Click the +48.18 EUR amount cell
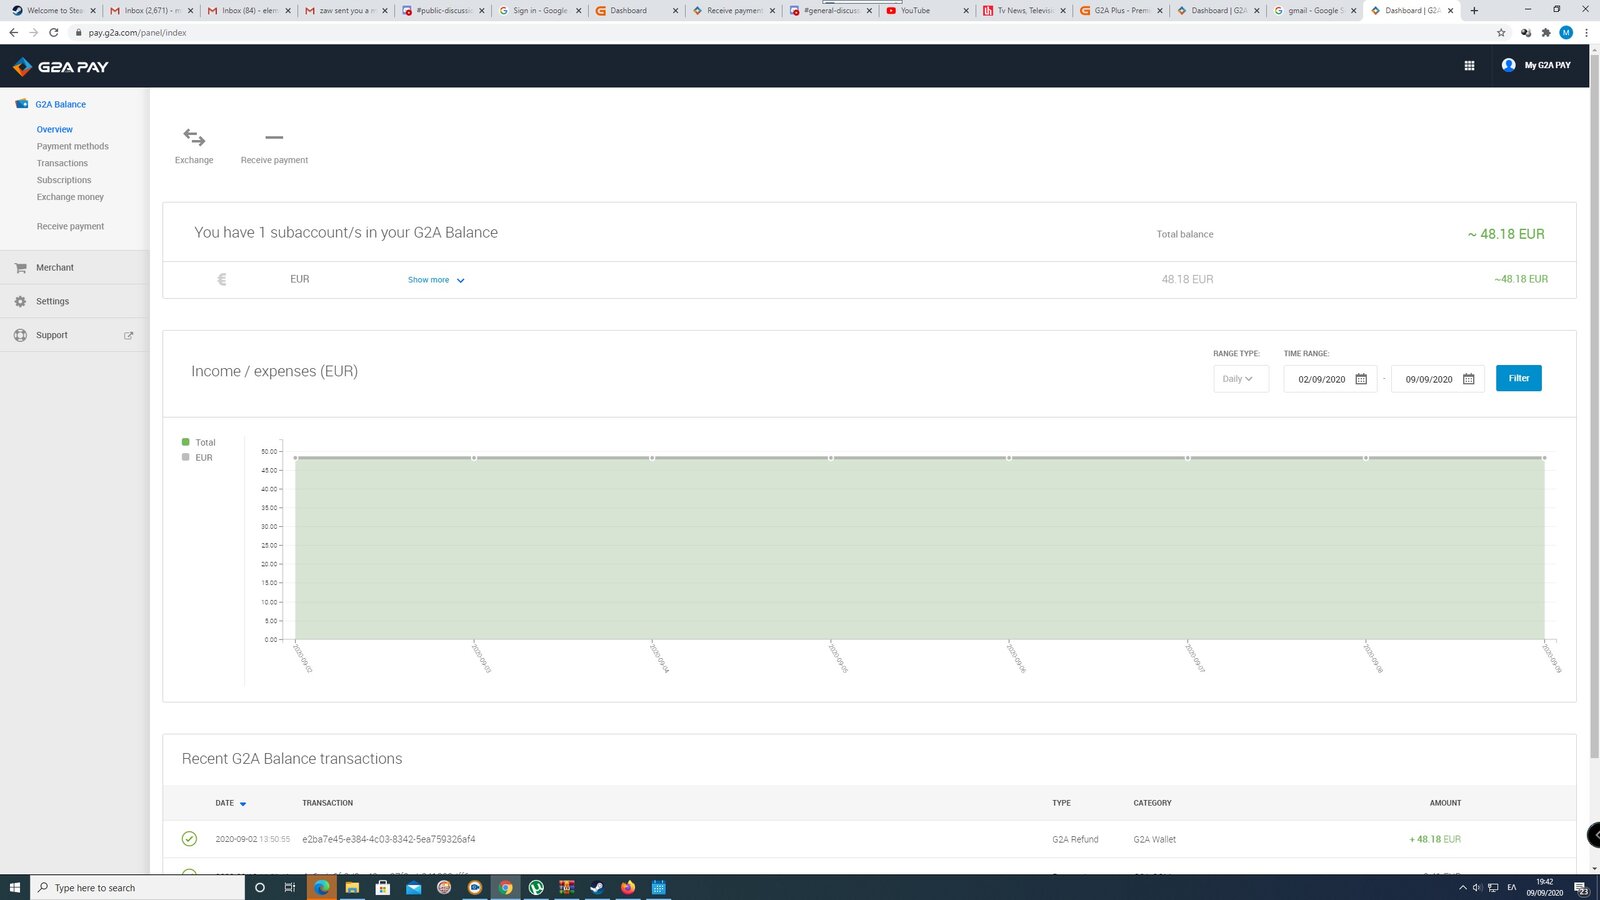This screenshot has height=900, width=1600. click(1435, 840)
